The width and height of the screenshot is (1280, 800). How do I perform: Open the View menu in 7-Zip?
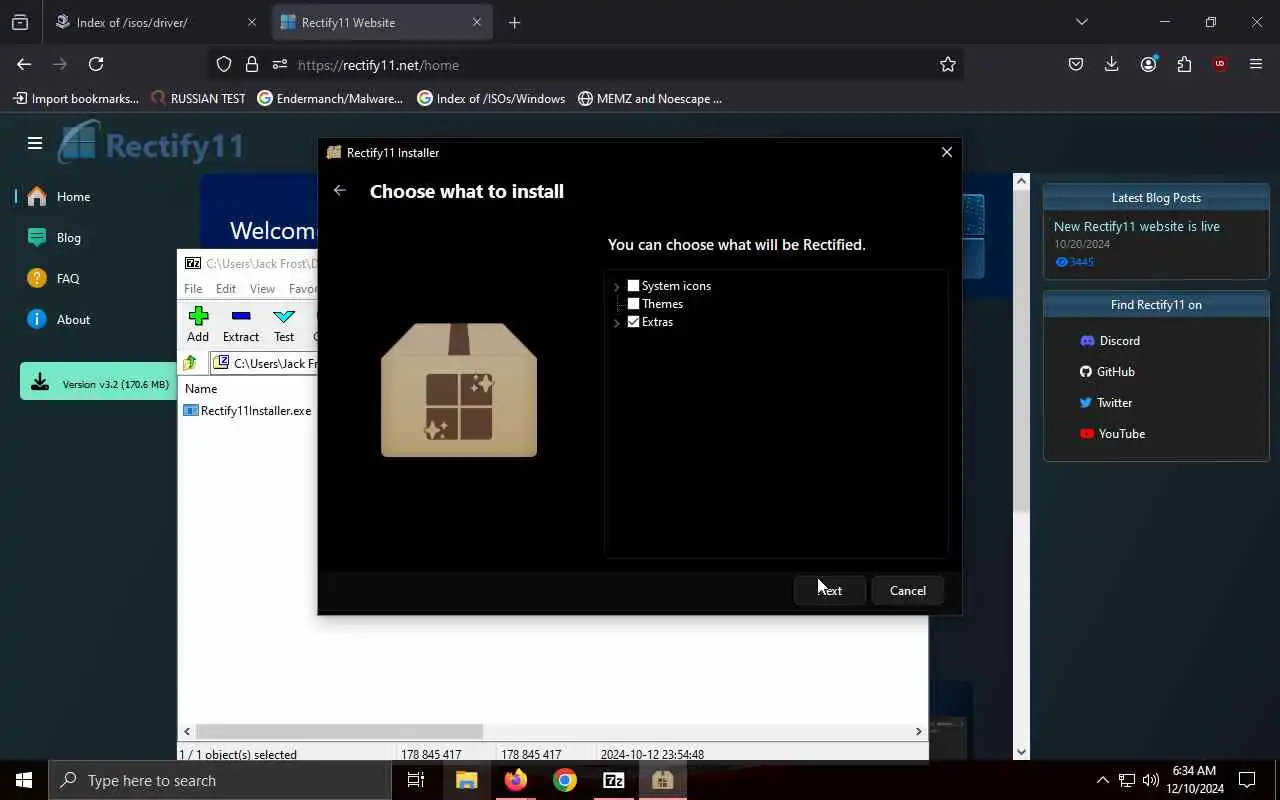(x=262, y=289)
